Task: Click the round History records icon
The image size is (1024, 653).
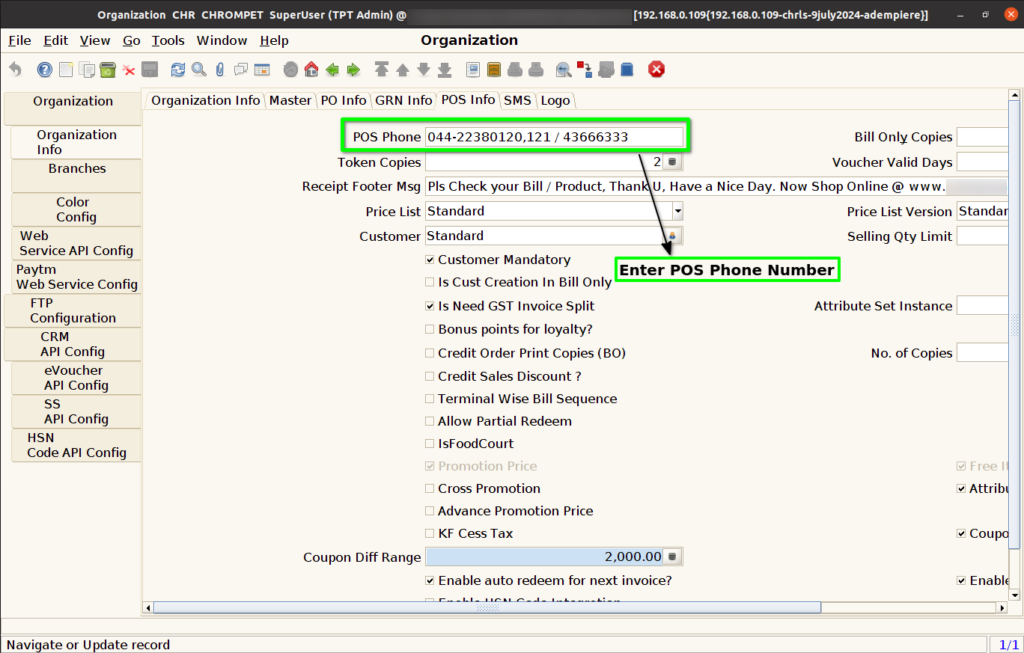Action: [x=291, y=69]
